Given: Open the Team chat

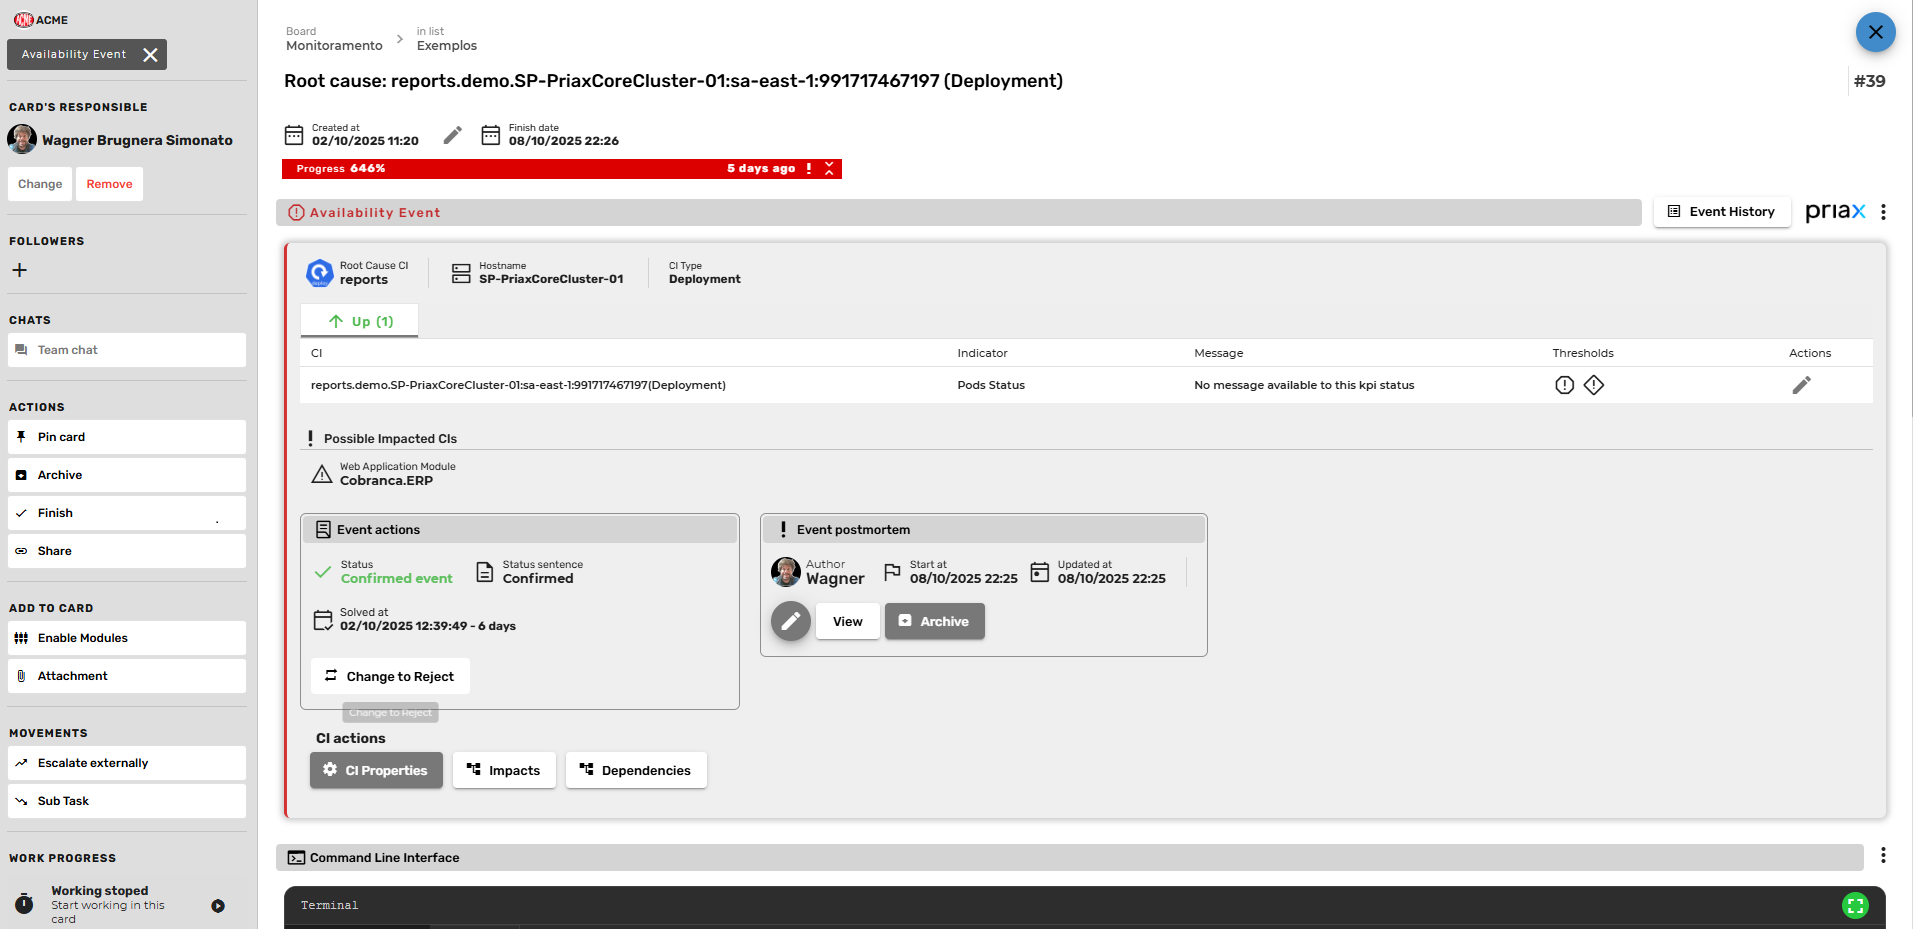Looking at the screenshot, I should [x=127, y=350].
